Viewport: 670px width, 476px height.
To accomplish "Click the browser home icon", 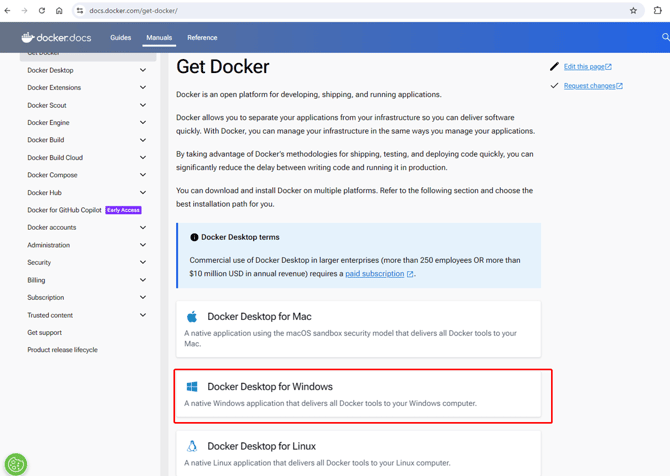I will point(59,11).
